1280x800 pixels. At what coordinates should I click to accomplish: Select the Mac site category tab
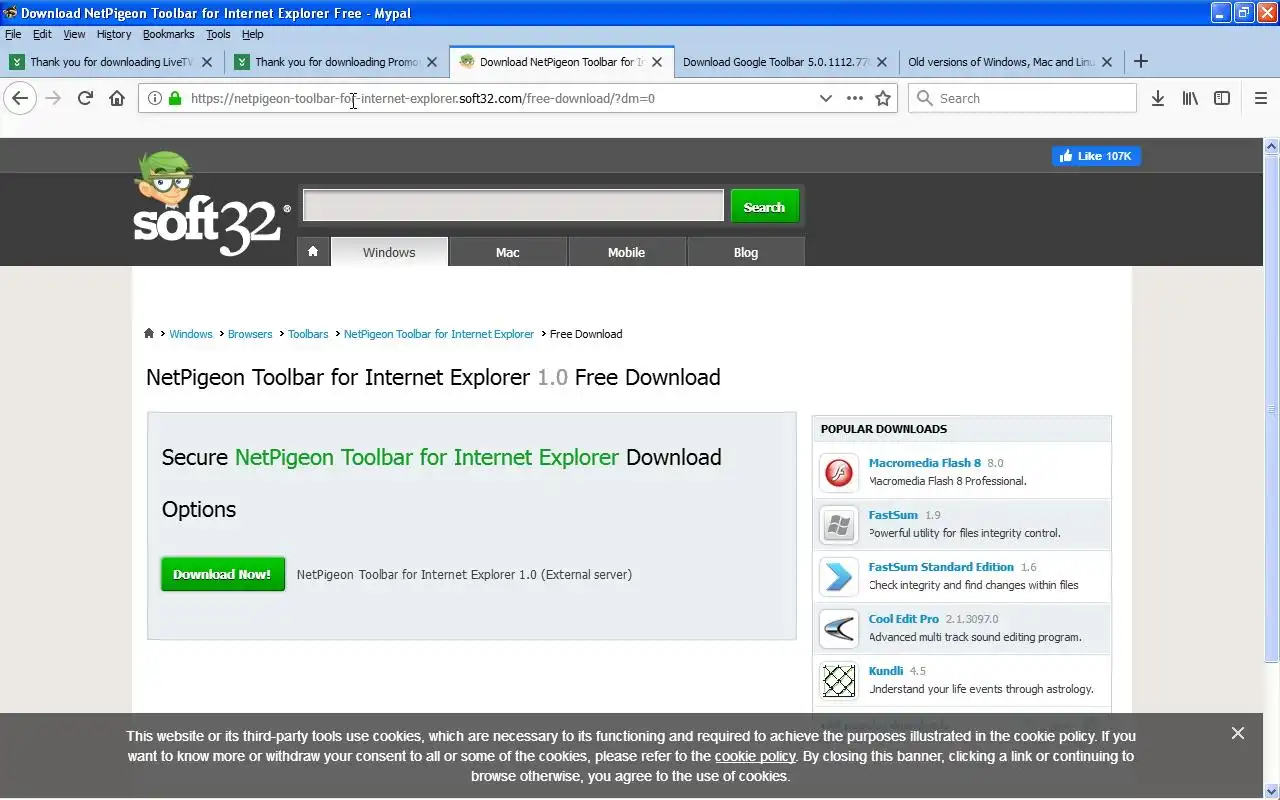(508, 252)
